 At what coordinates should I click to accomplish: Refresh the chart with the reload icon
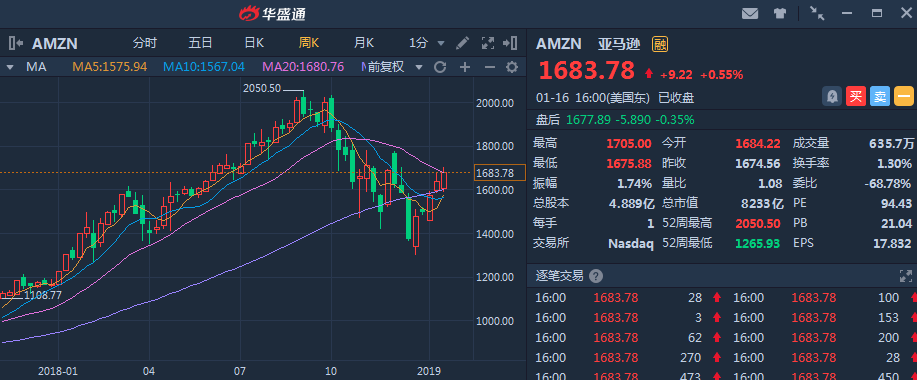[440, 67]
